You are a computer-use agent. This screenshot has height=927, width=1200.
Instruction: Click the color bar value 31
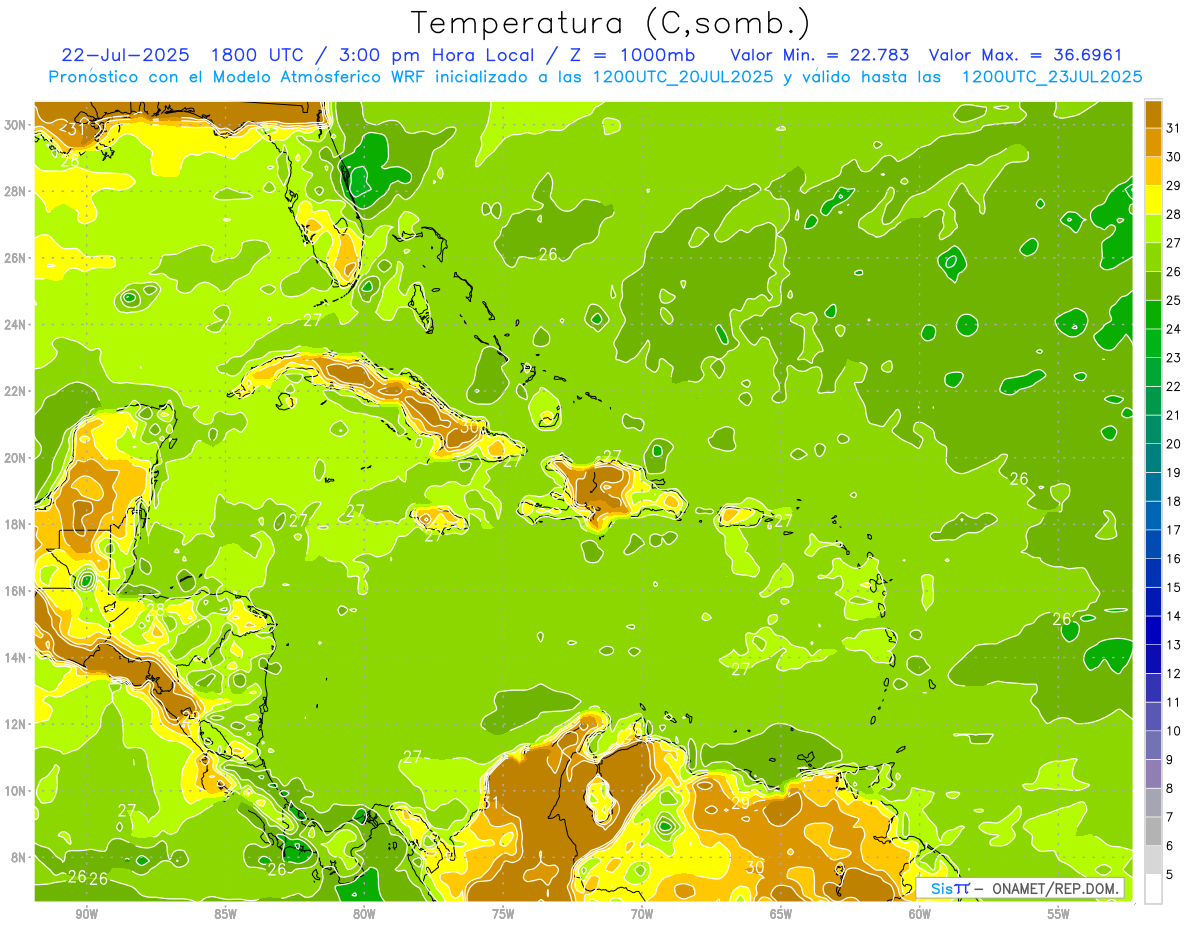[1173, 128]
